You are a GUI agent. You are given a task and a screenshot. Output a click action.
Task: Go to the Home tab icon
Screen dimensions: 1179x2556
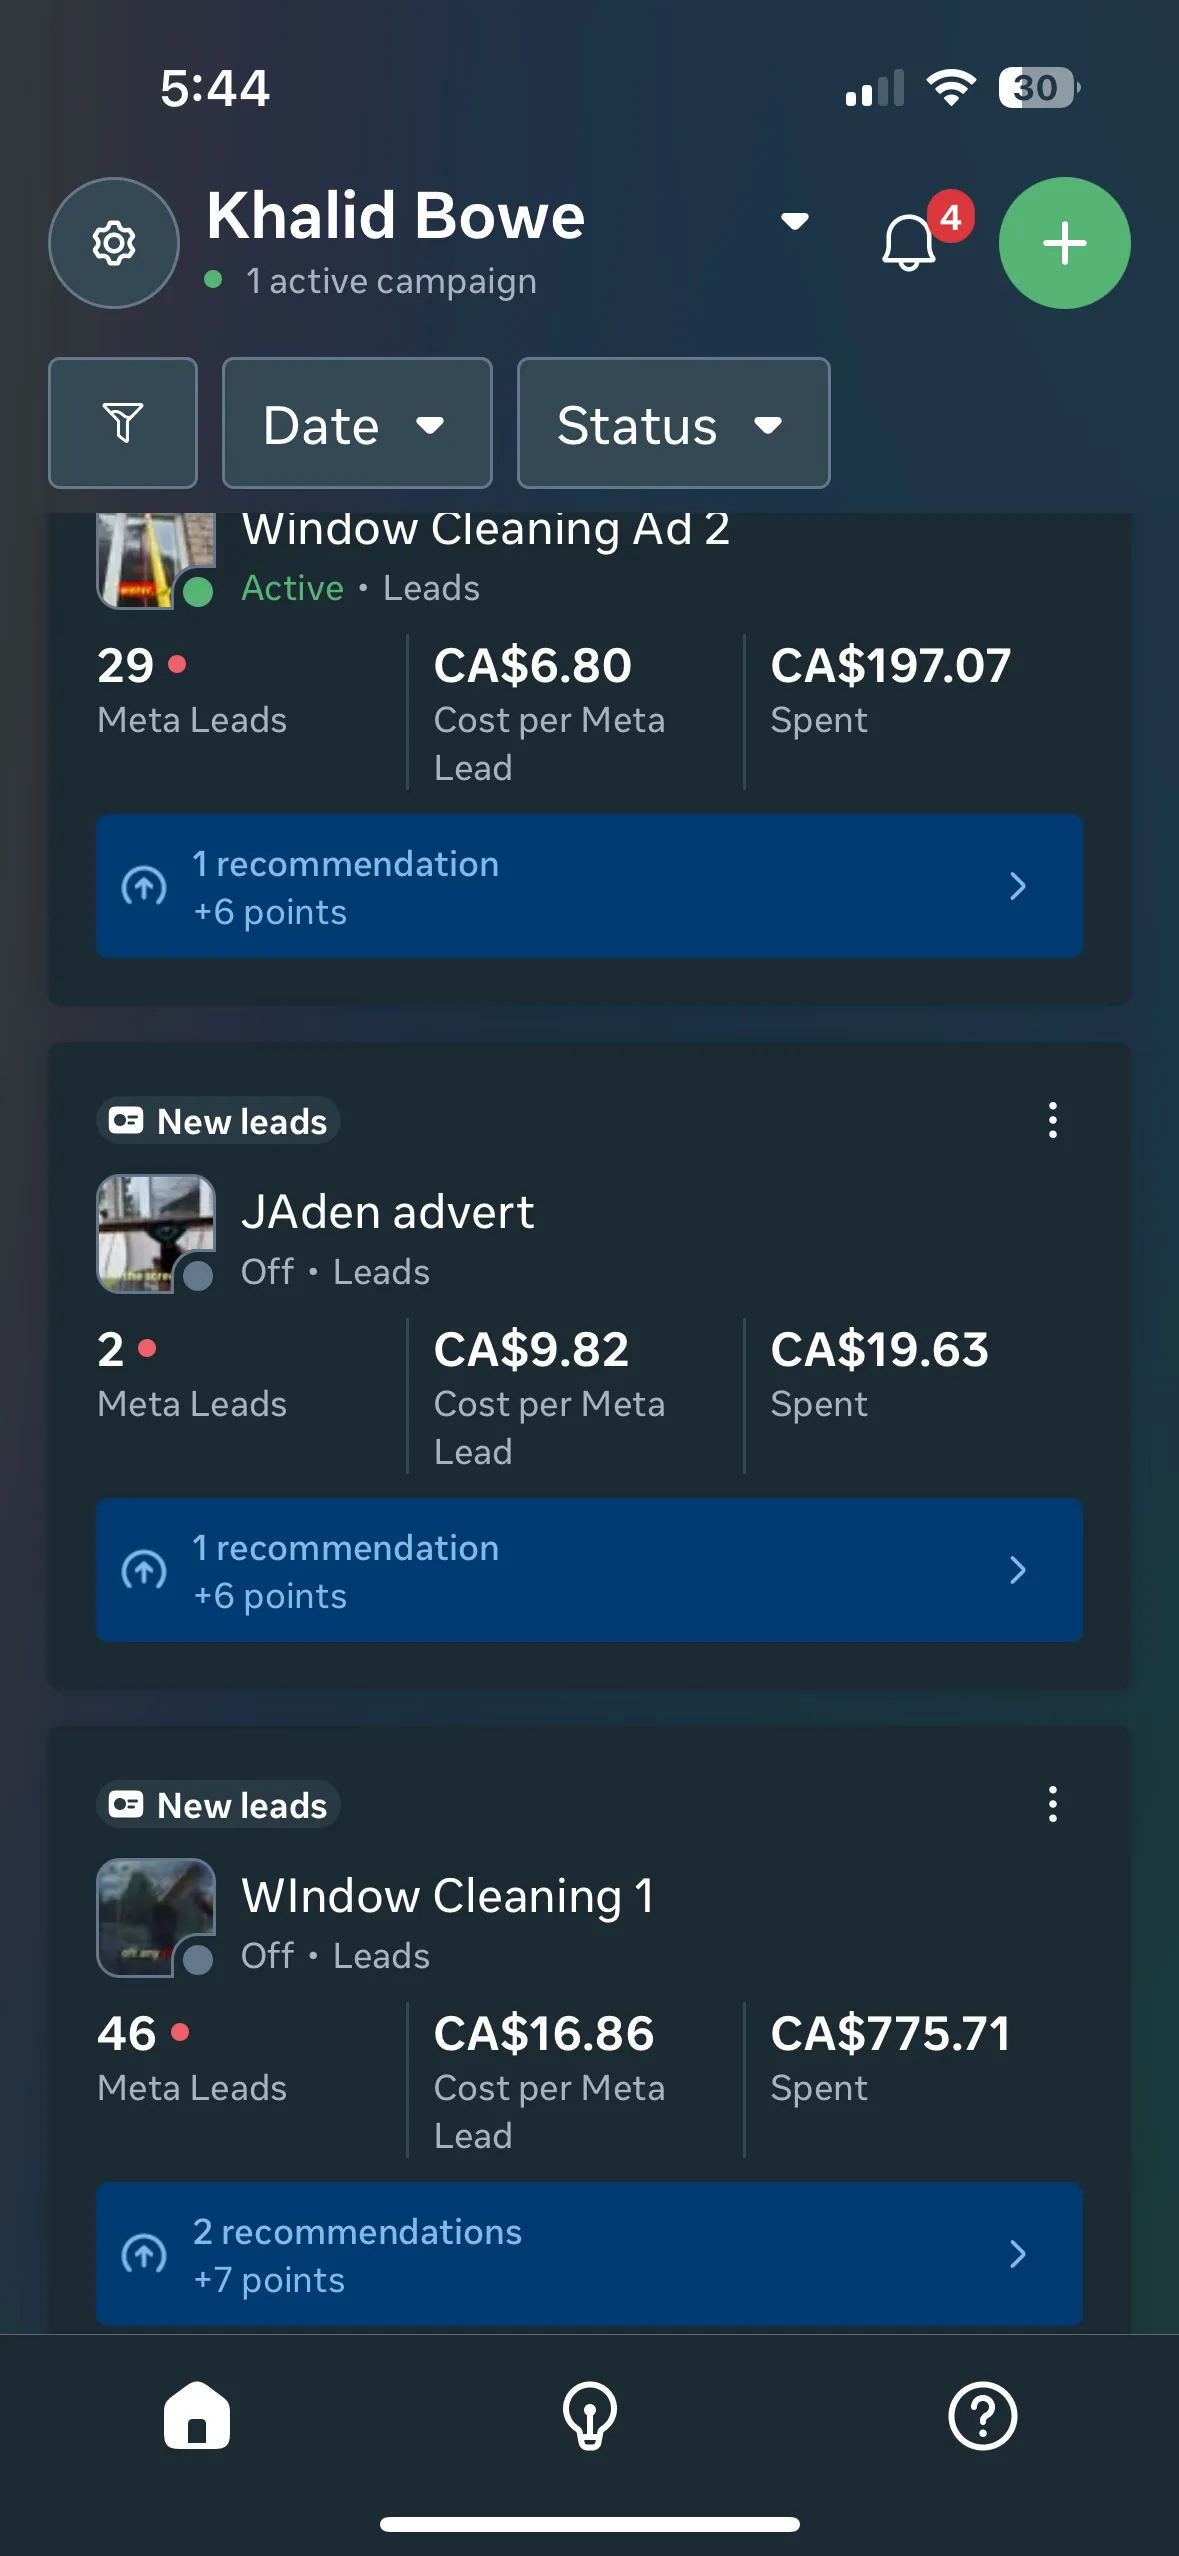[197, 2416]
